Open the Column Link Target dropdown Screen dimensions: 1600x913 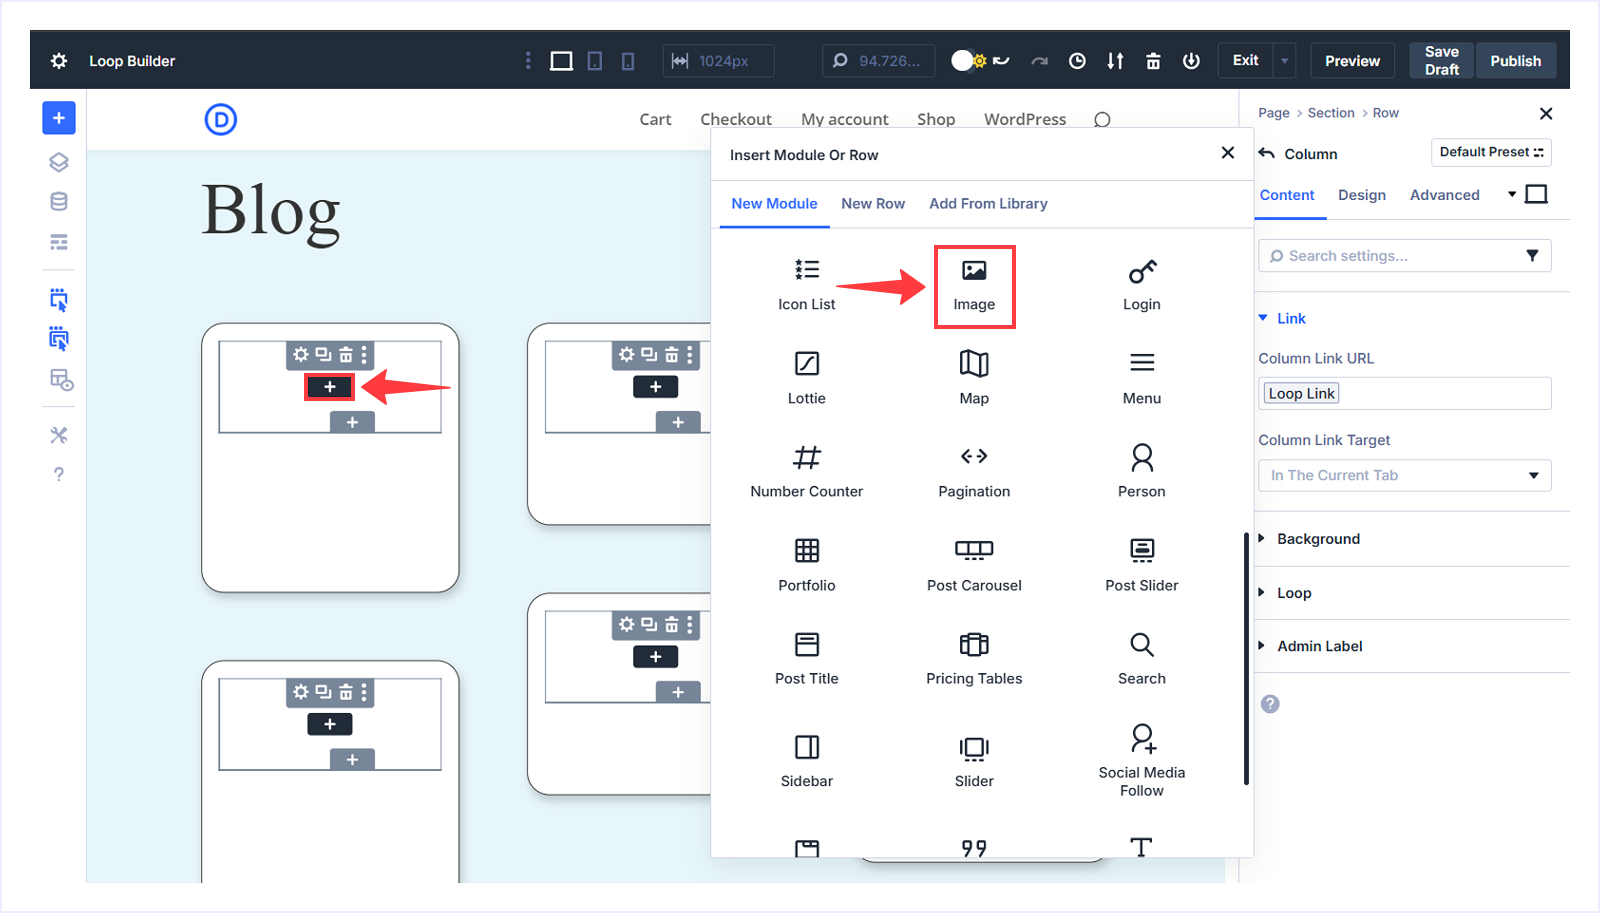click(1403, 475)
